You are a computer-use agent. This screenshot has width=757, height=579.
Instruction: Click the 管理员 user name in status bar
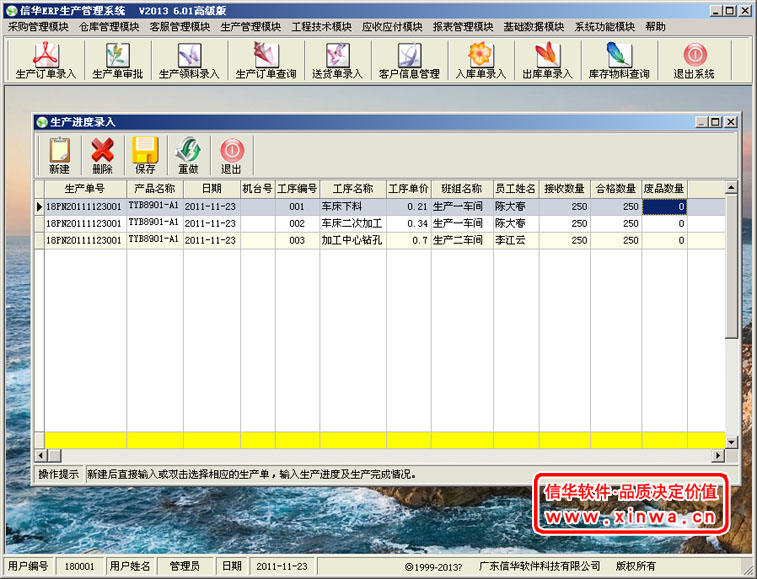[184, 566]
